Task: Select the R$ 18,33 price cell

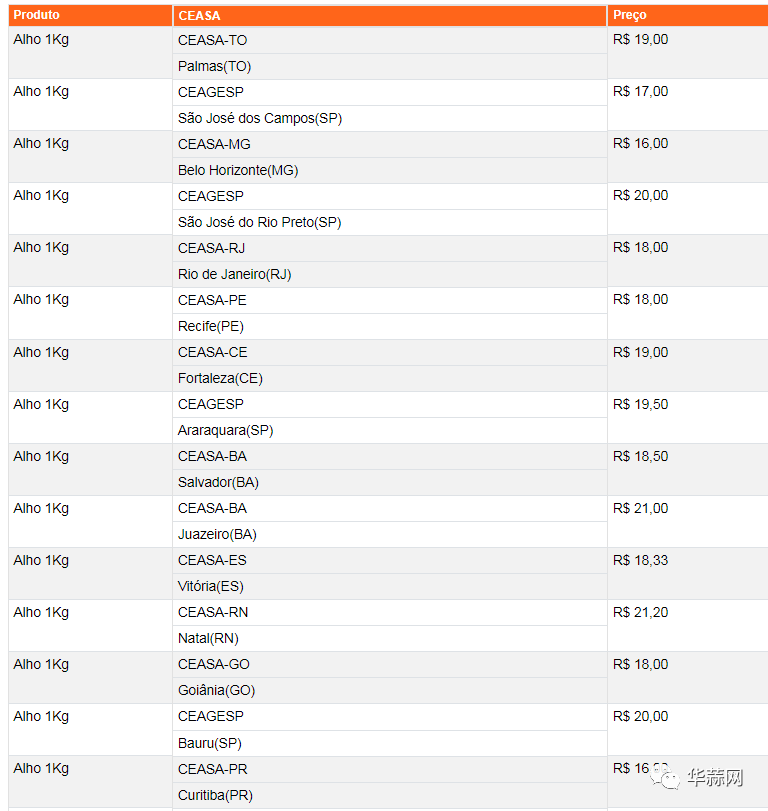Action: 688,573
